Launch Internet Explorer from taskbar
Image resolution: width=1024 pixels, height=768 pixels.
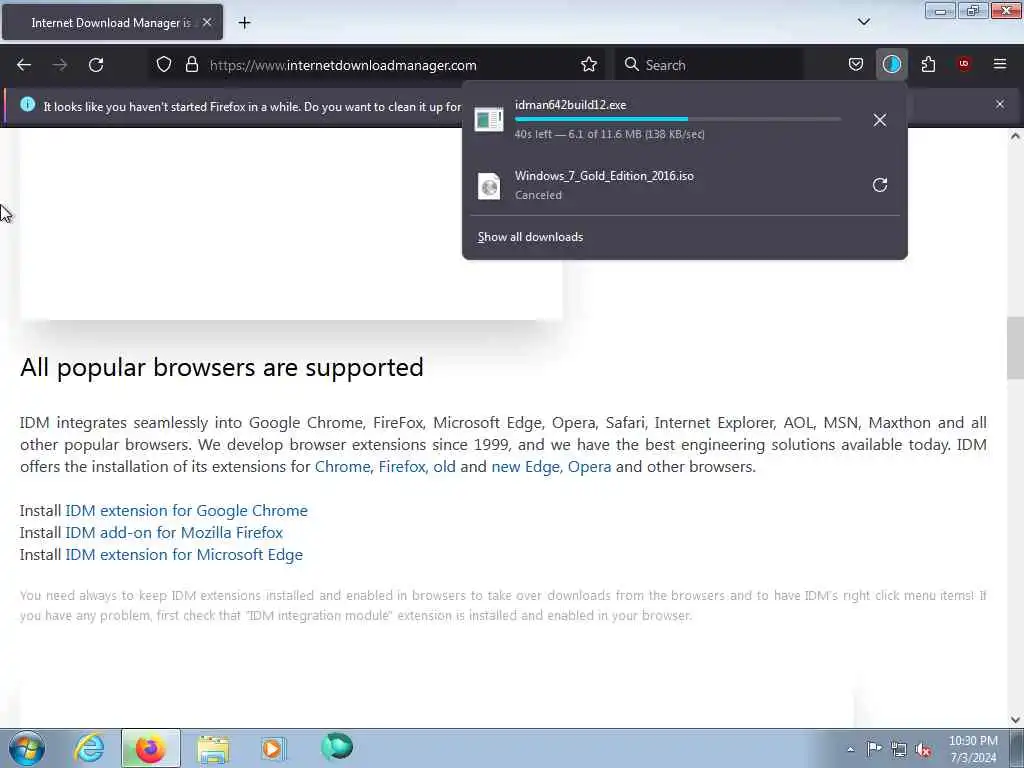click(x=89, y=748)
